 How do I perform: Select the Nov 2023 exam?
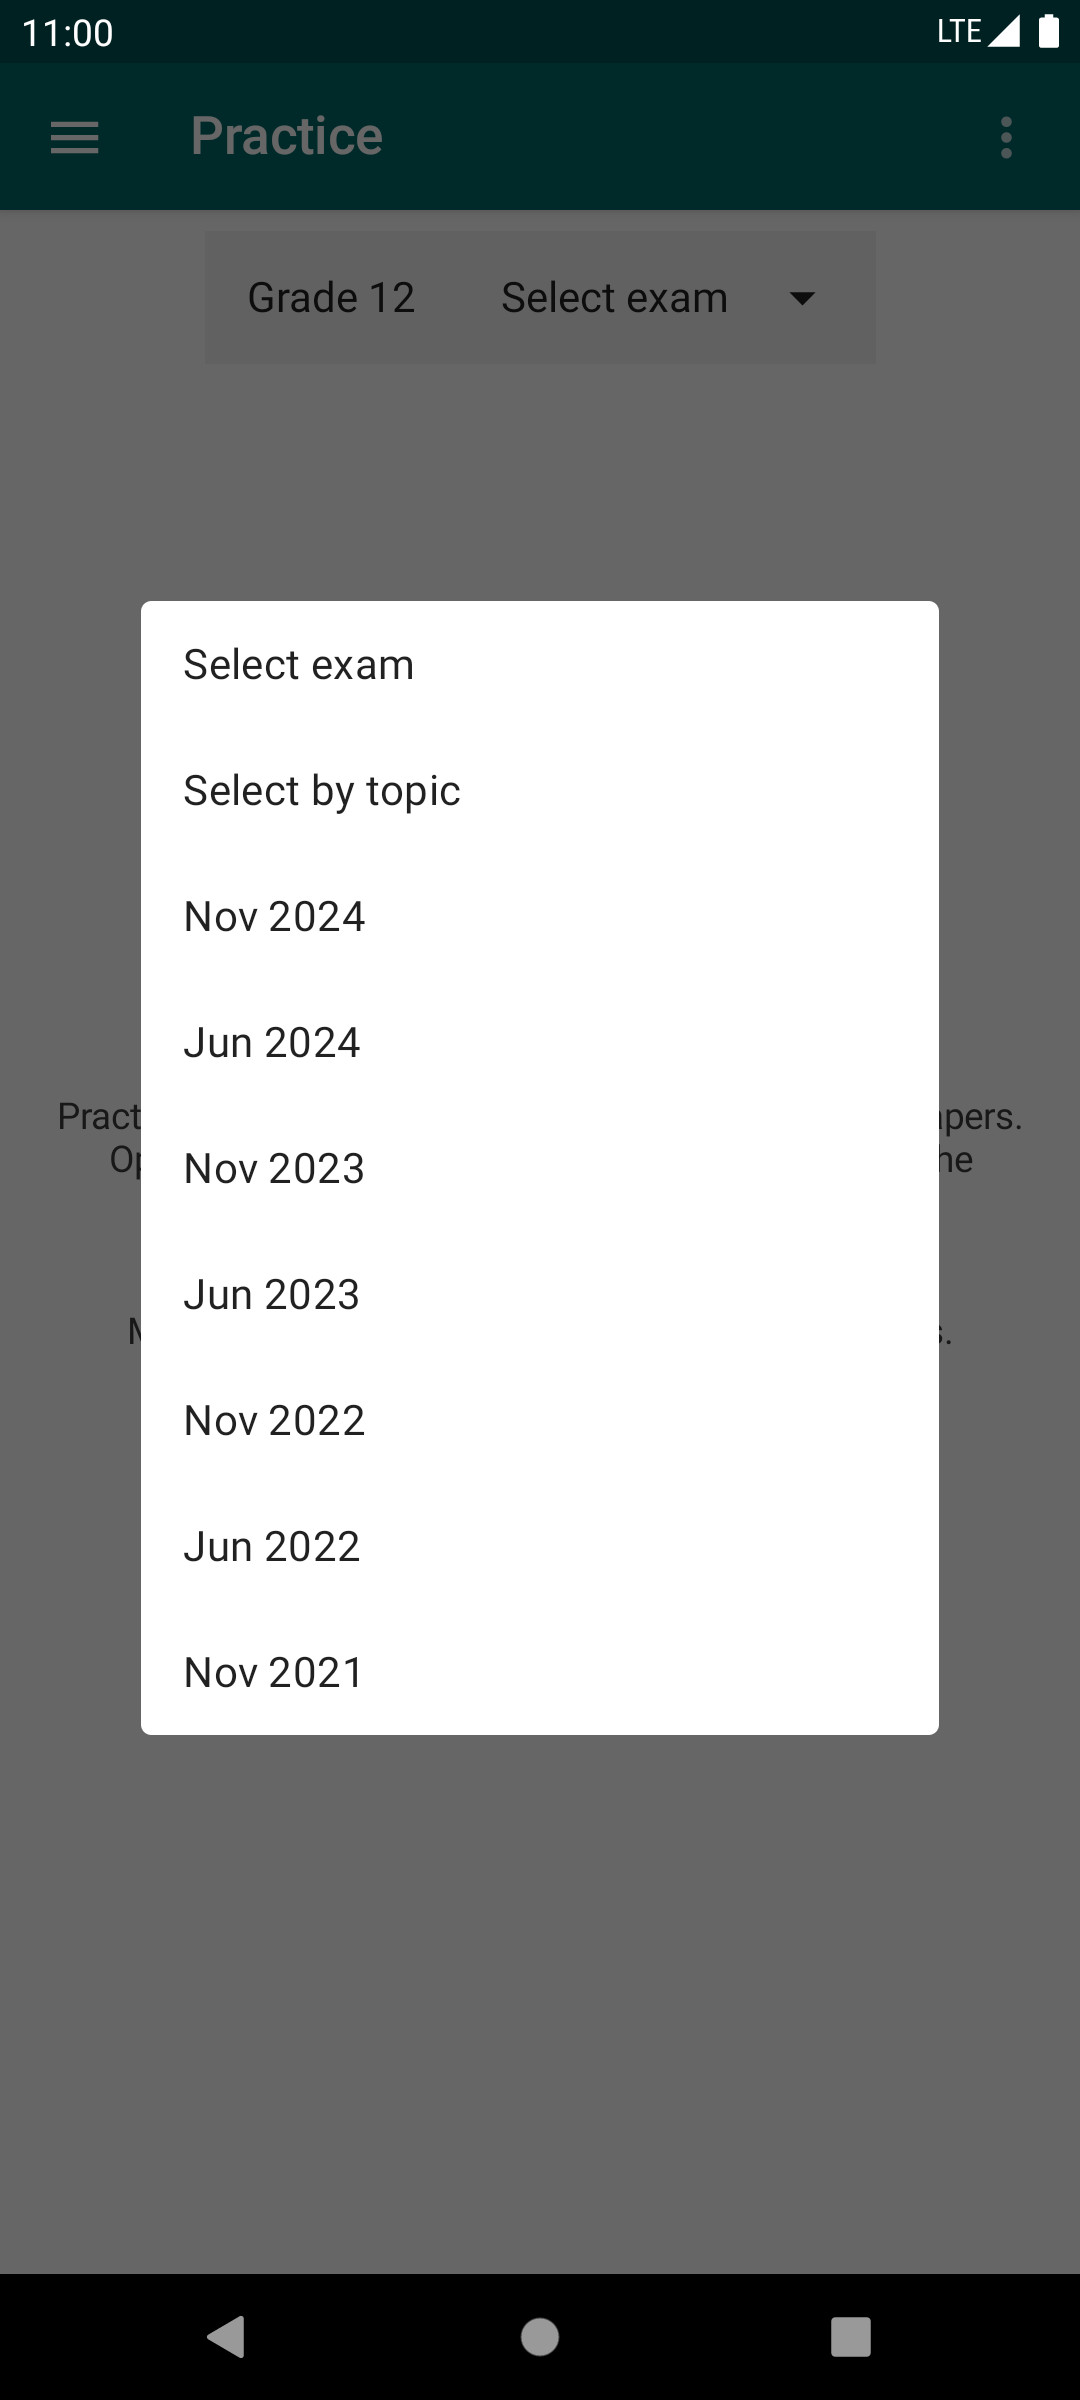[x=540, y=1168]
